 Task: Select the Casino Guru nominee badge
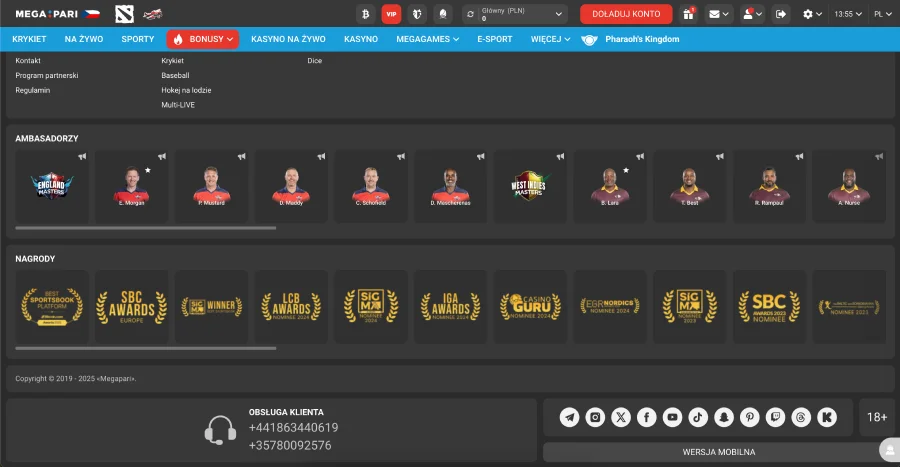click(x=530, y=307)
